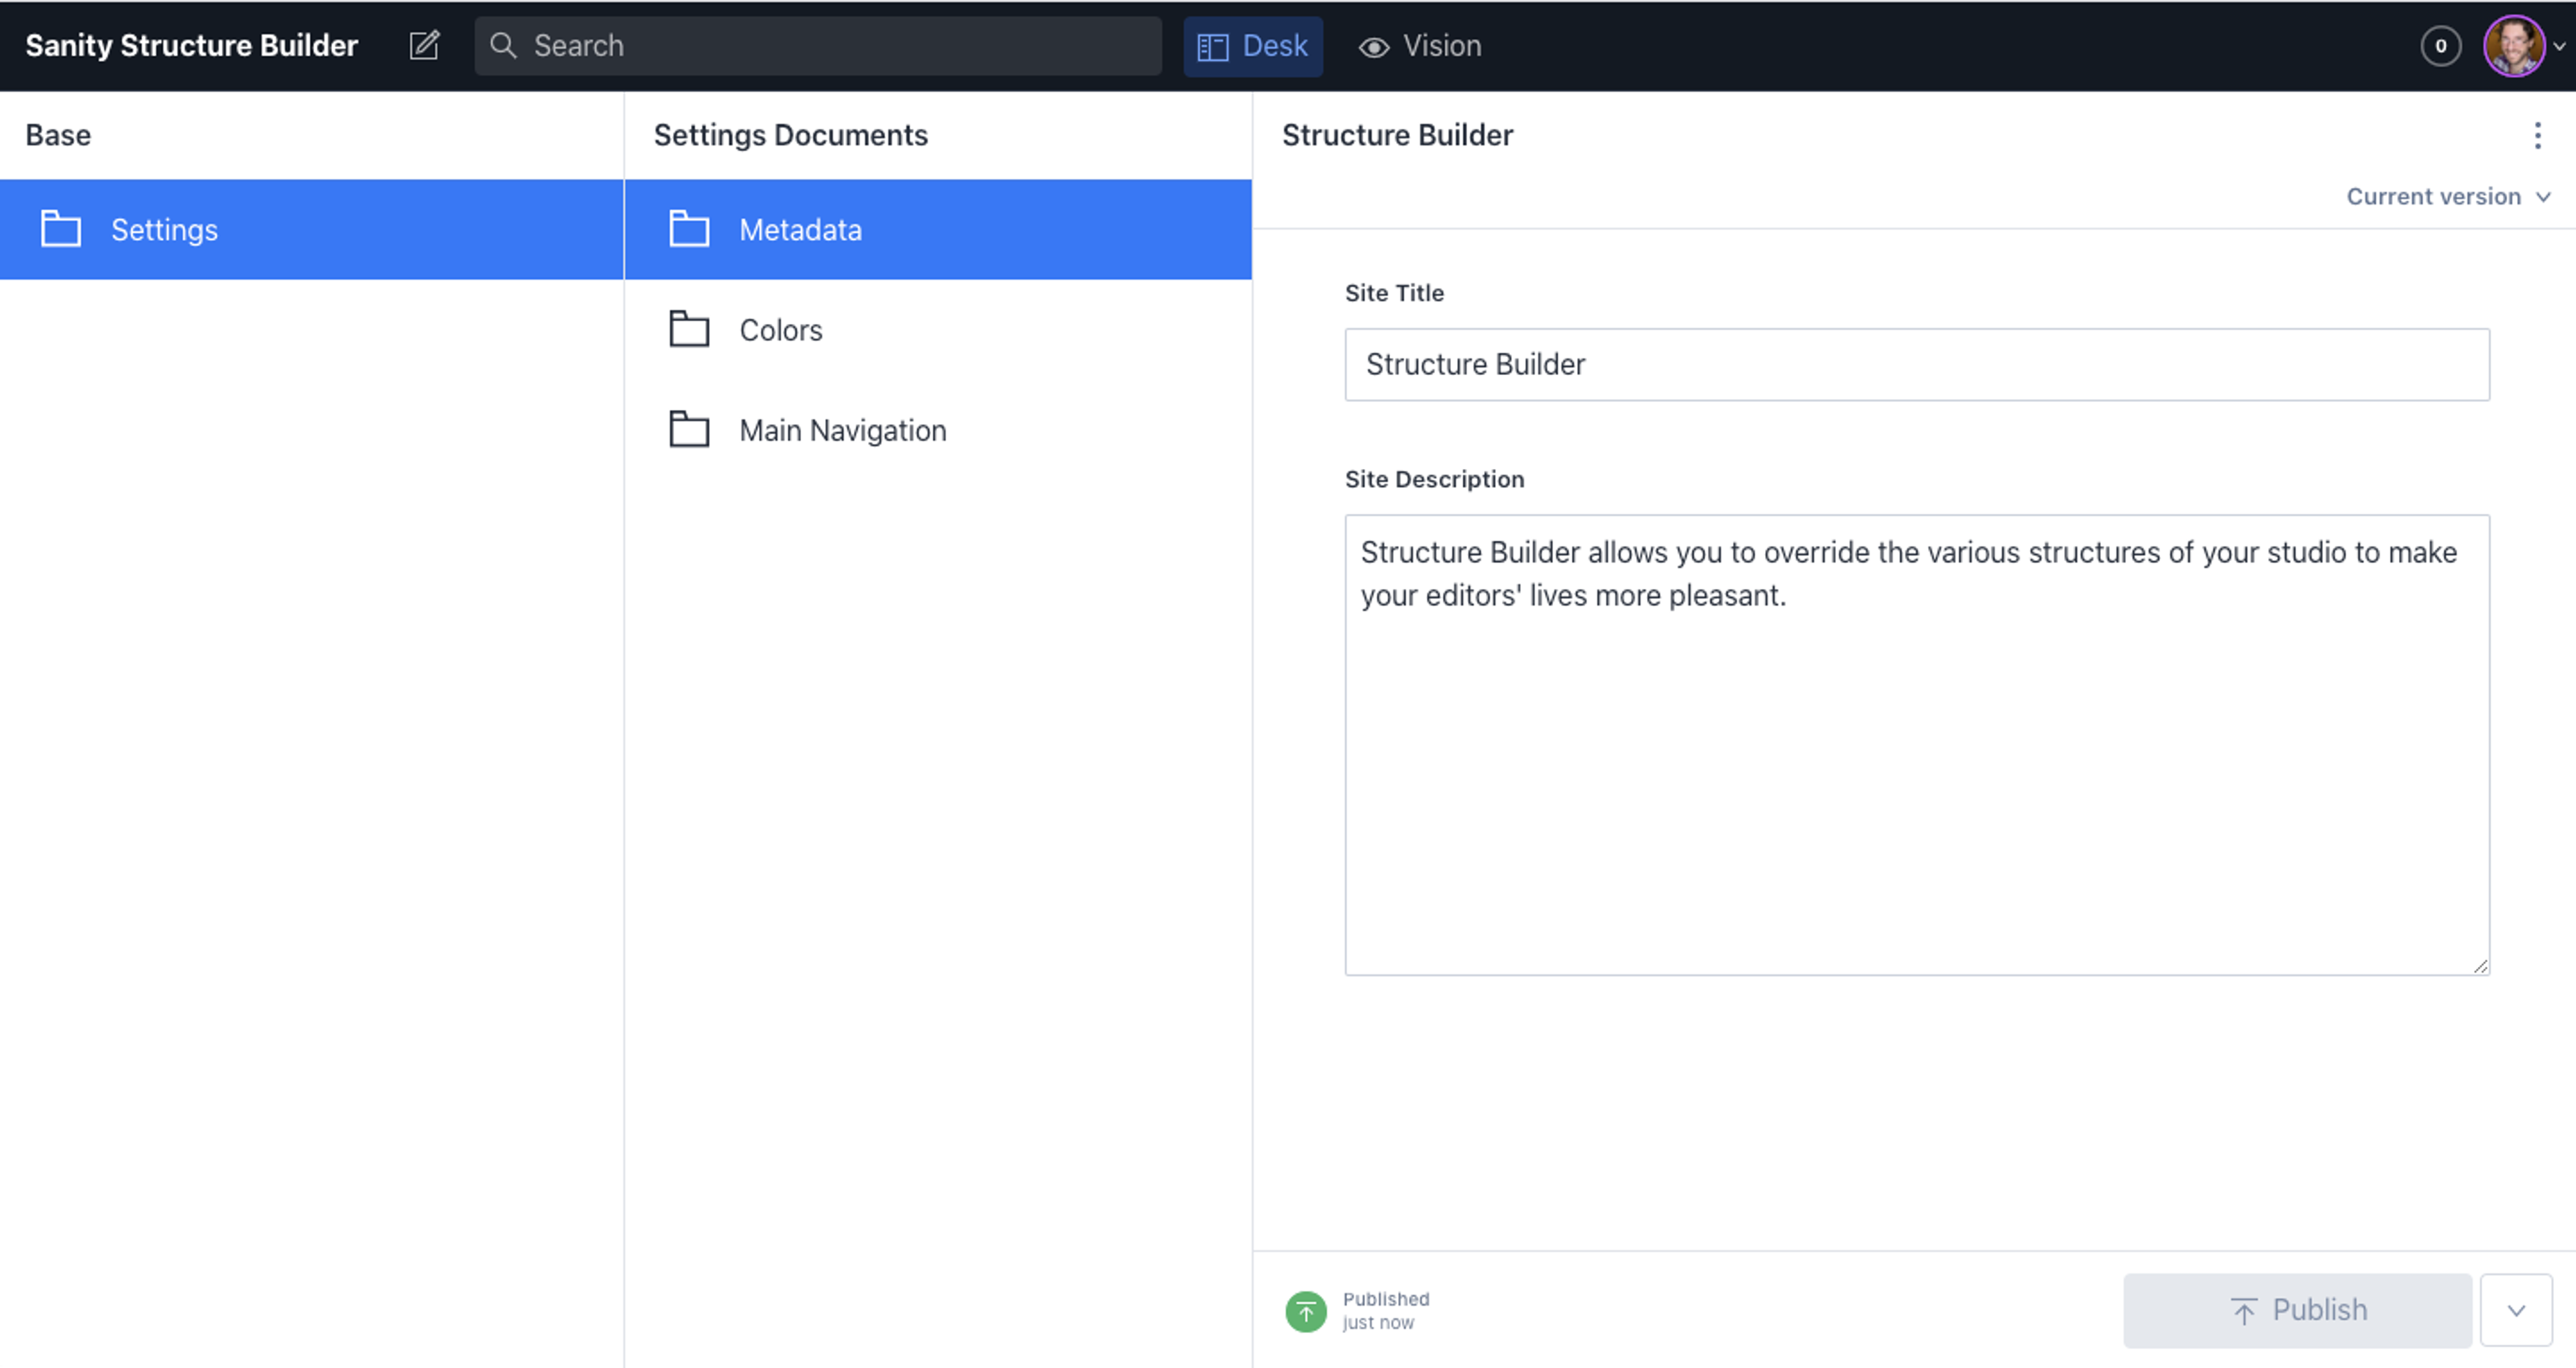Click the green Published status icon
2576x1368 pixels.
point(1305,1310)
